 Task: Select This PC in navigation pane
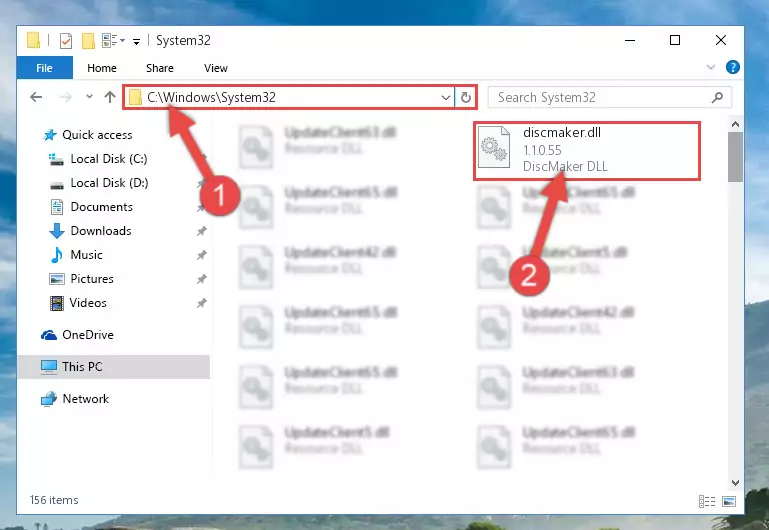[x=114, y=367]
